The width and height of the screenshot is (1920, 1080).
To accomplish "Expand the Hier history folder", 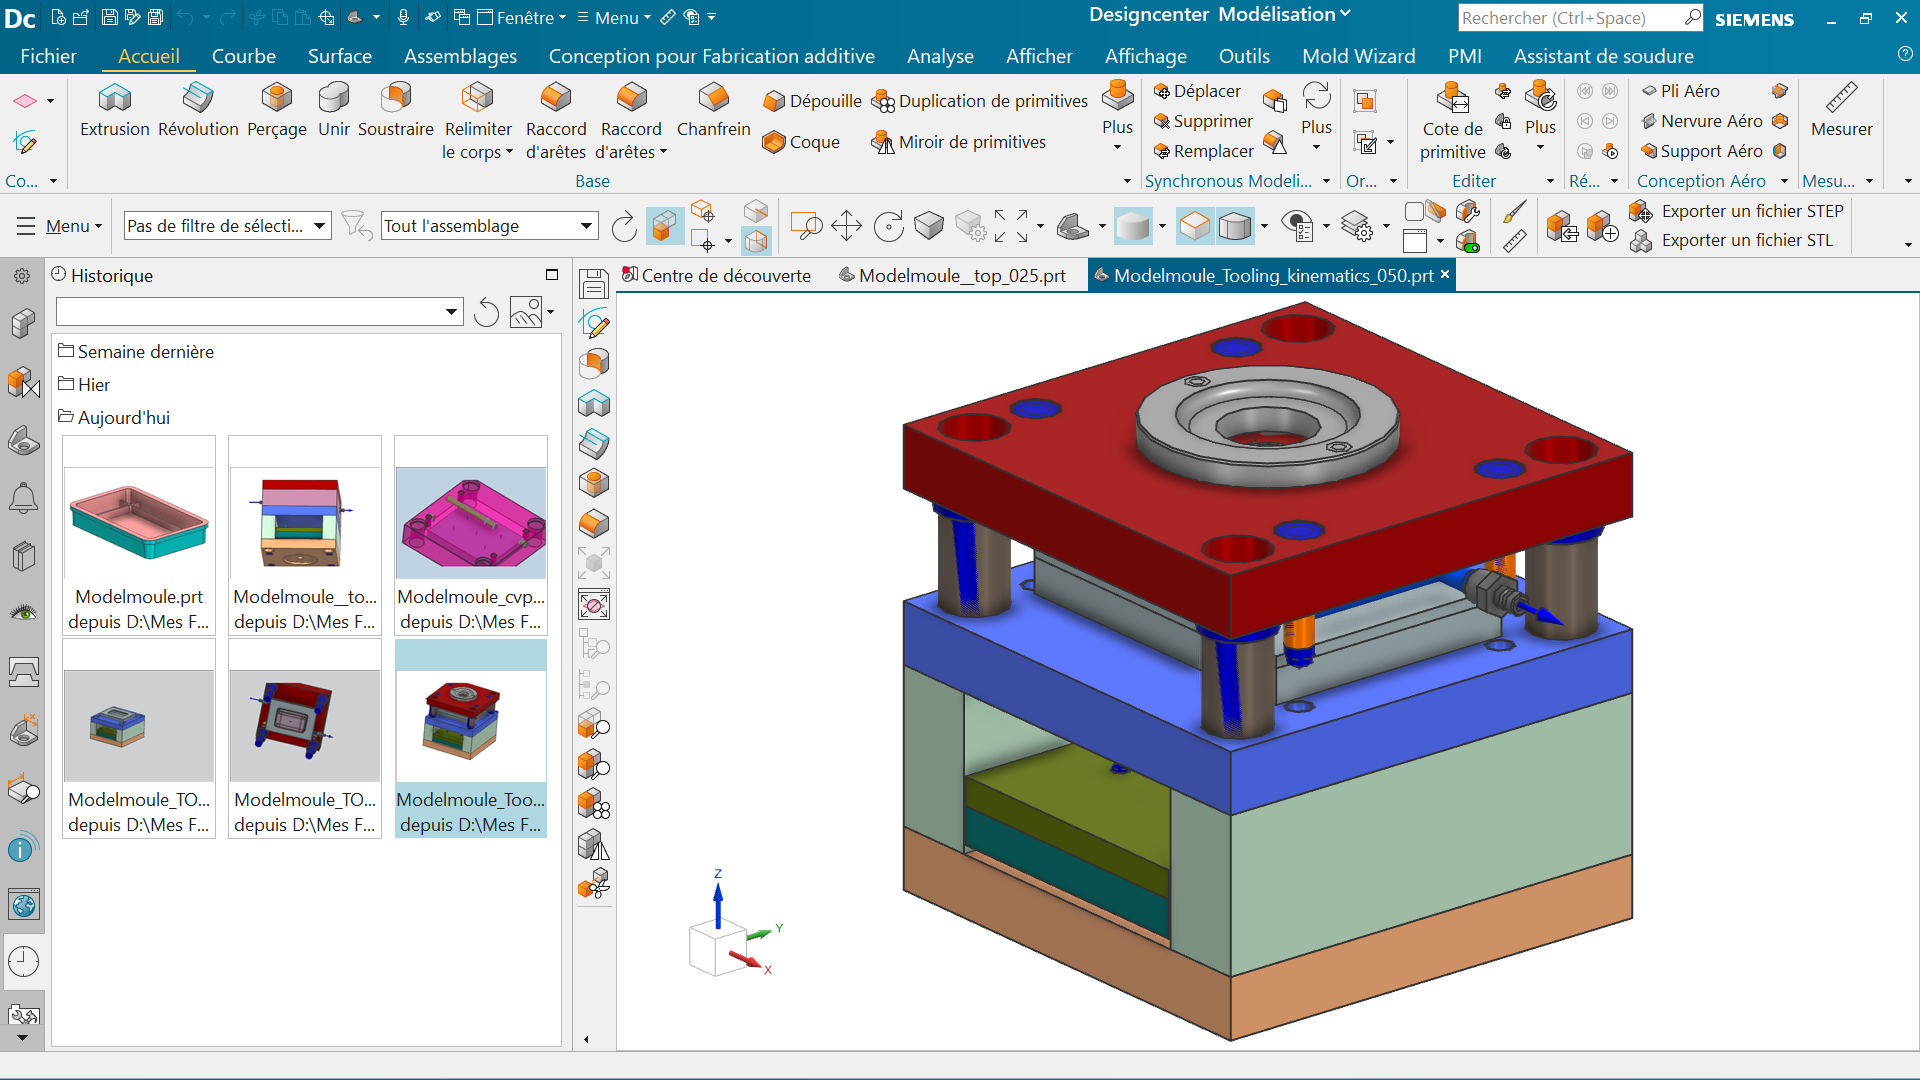I will click(x=84, y=384).
